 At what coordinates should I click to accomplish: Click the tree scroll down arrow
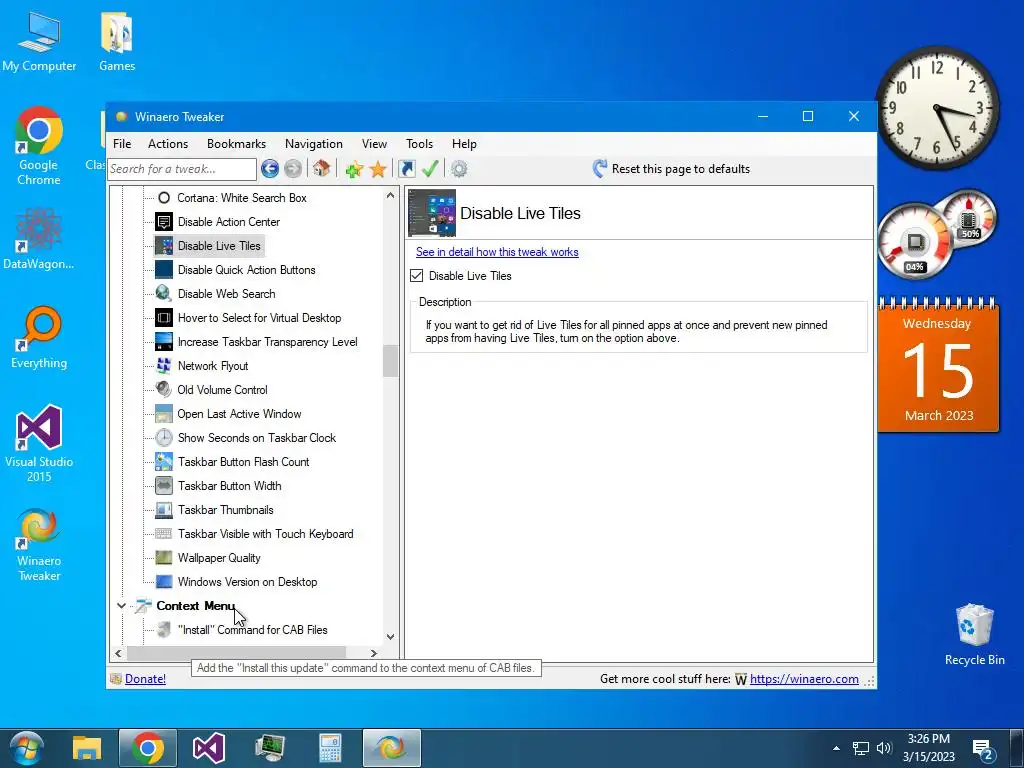[390, 637]
